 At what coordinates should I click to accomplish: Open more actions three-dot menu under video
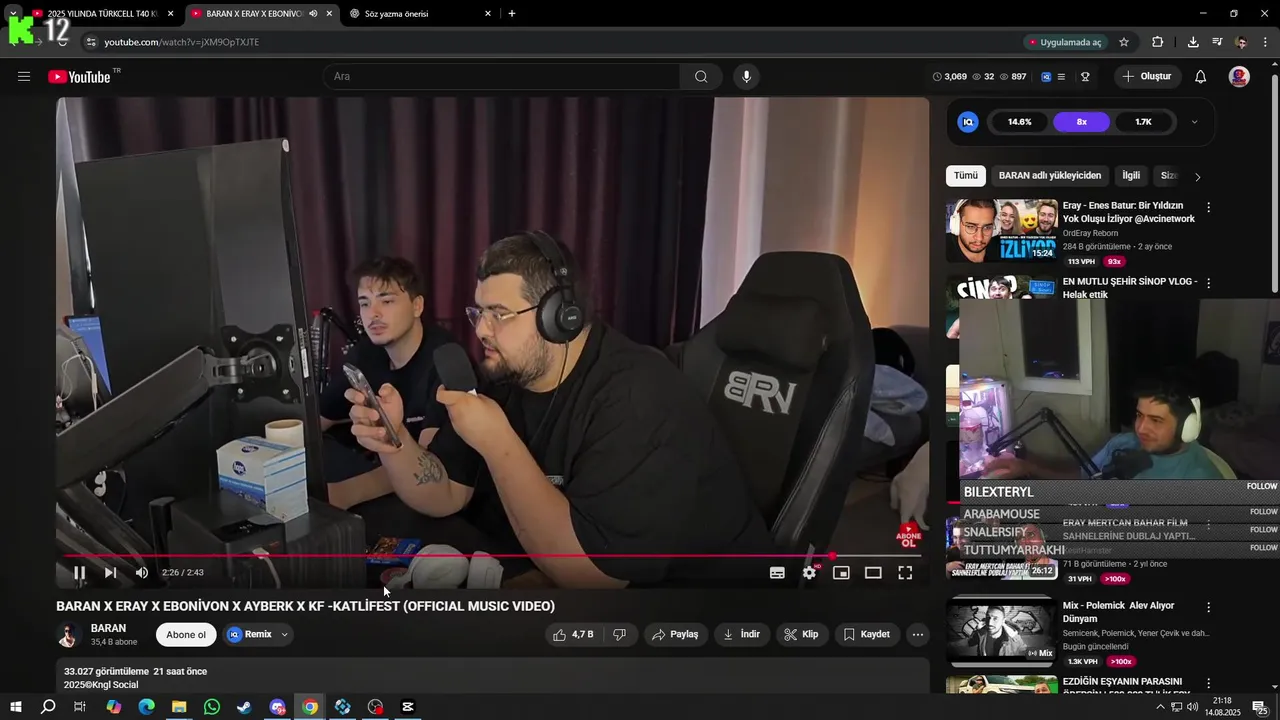(918, 635)
